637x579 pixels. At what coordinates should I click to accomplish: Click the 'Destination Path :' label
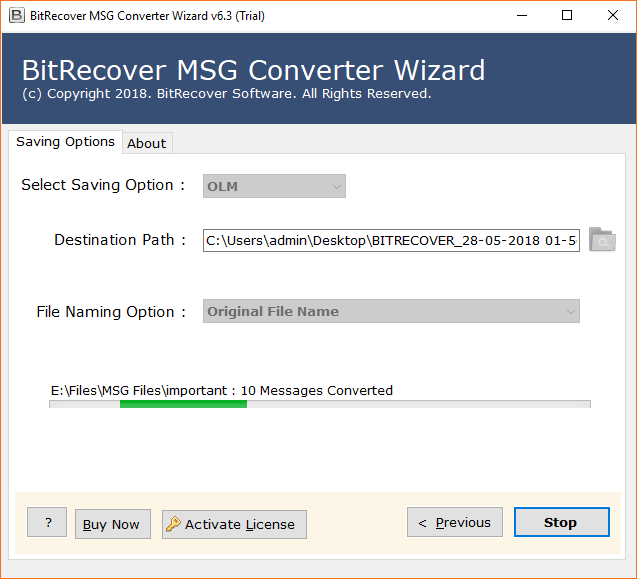pos(120,240)
